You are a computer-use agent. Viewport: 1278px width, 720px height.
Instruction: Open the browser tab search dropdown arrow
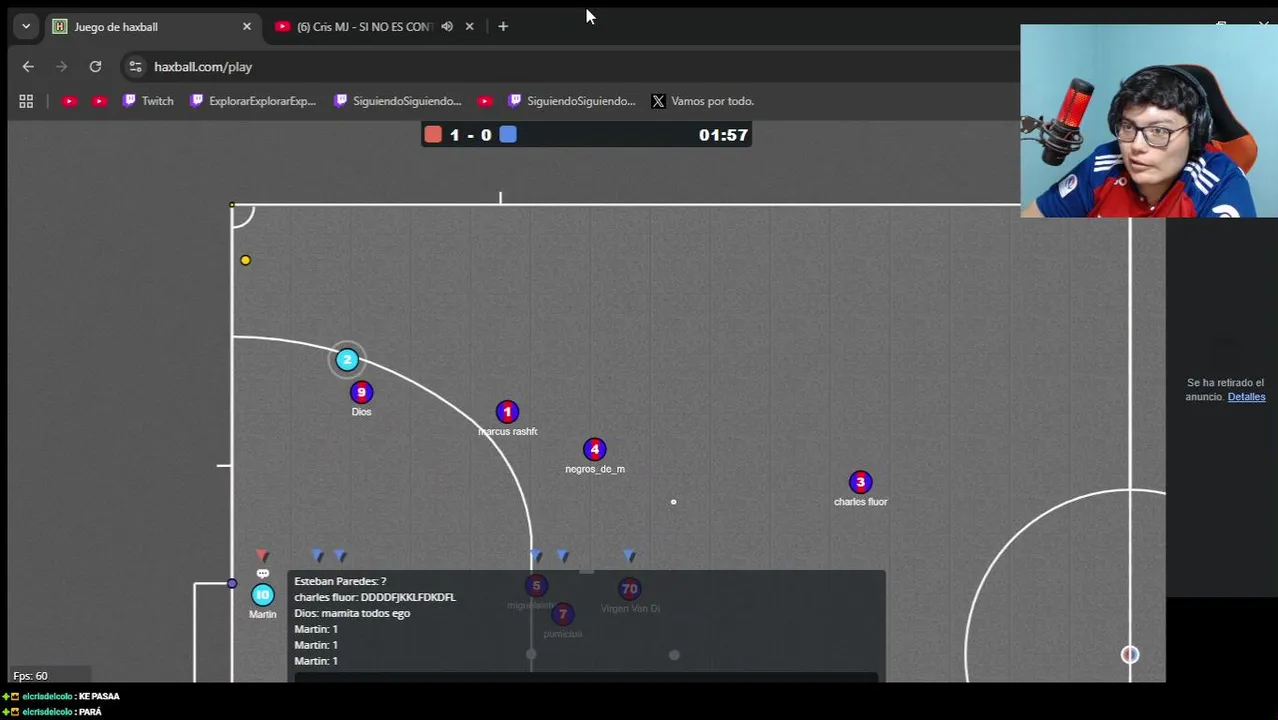tap(26, 26)
